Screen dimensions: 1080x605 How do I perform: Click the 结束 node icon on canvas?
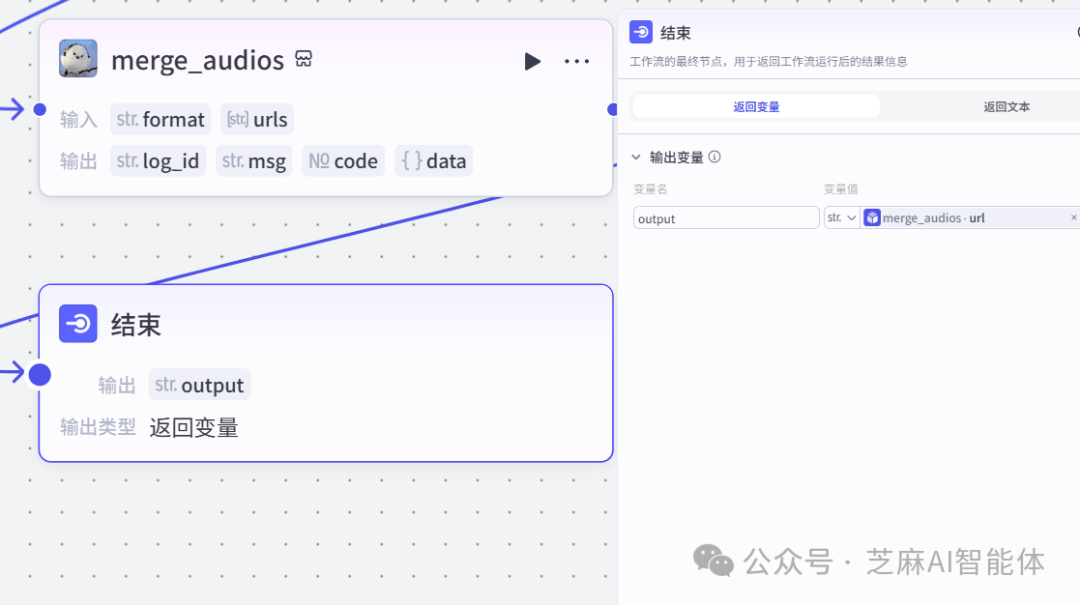pyautogui.click(x=78, y=323)
